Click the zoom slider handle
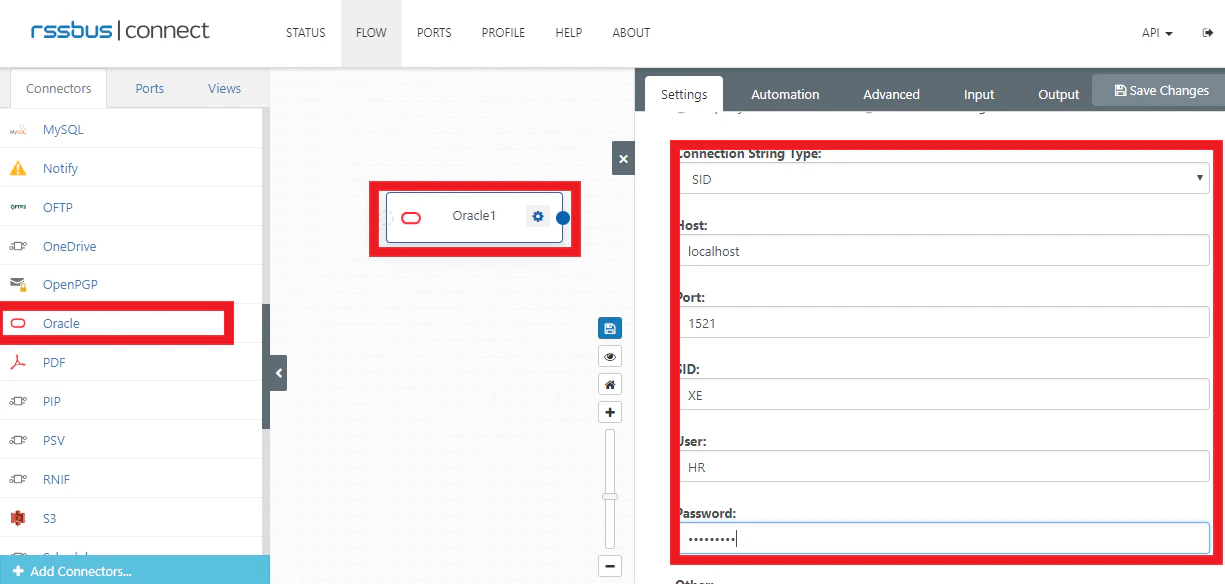 point(610,496)
